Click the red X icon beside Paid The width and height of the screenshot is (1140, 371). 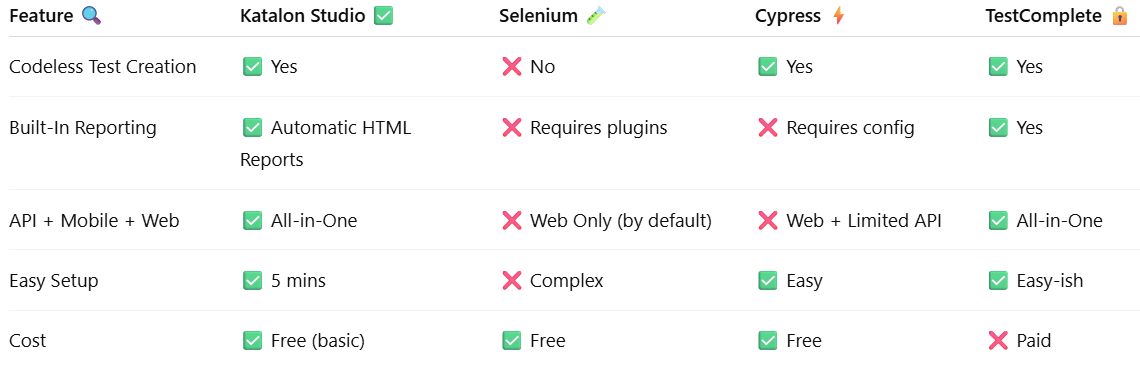tap(998, 340)
